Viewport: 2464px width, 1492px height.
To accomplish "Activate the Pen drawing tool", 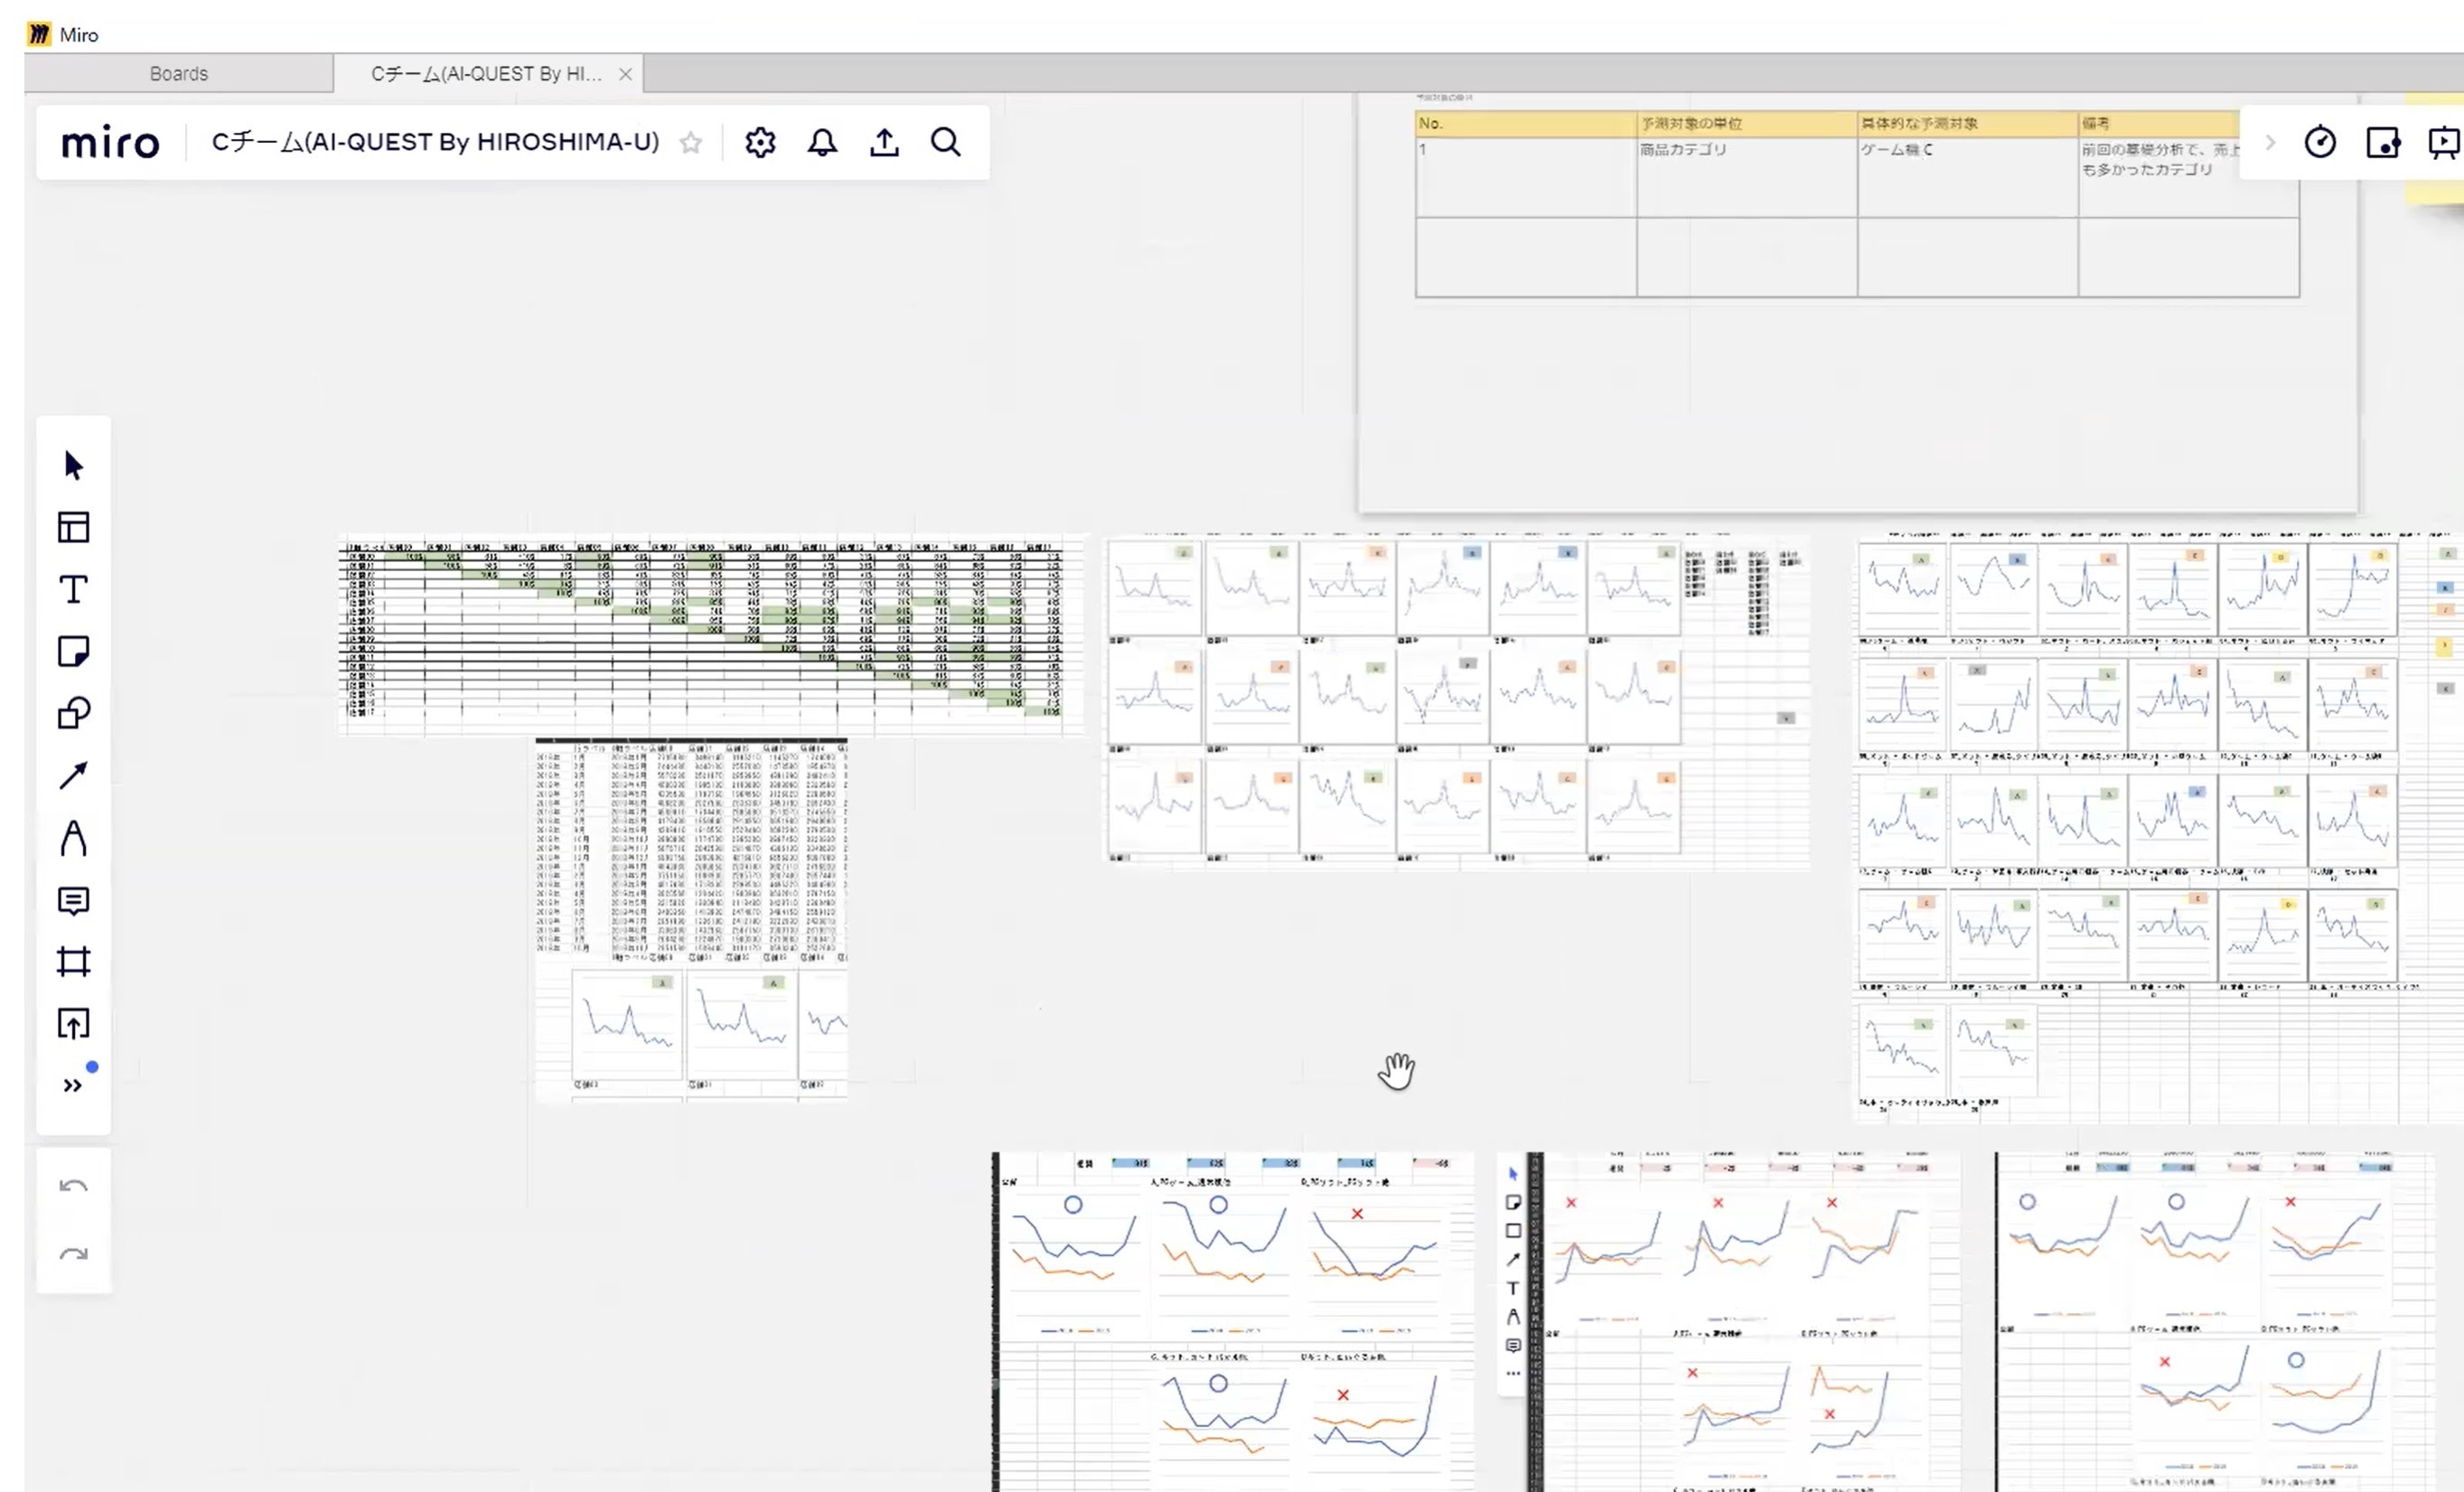I will pos(73,838).
